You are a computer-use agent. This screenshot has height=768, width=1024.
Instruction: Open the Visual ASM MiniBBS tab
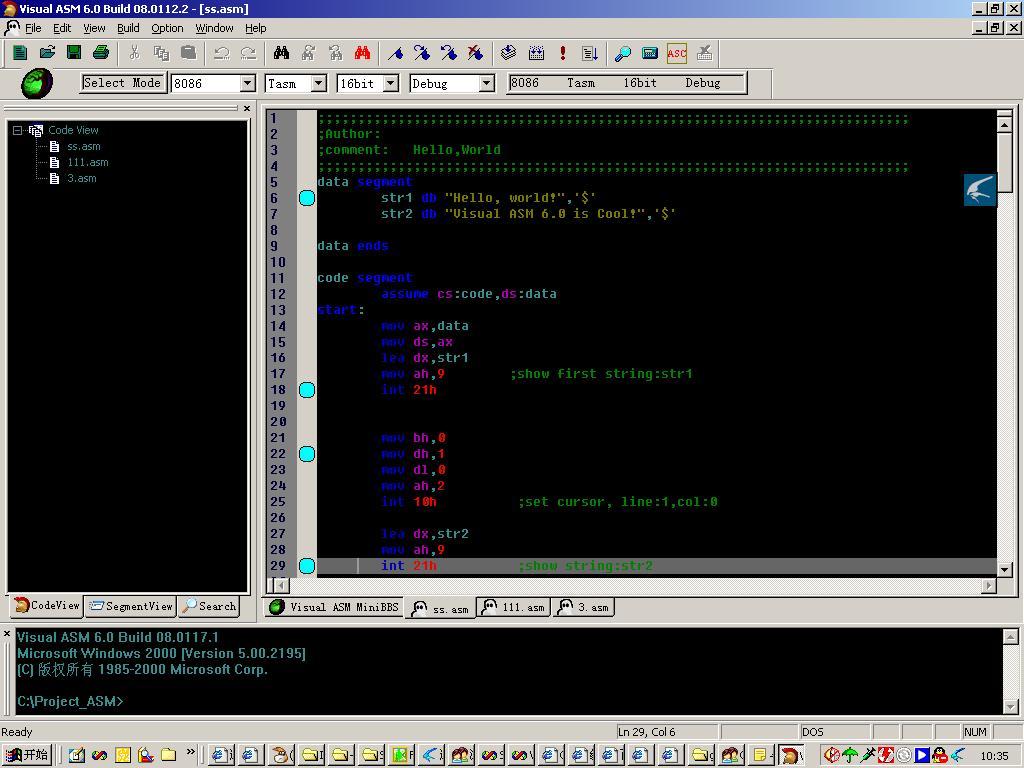[334, 607]
